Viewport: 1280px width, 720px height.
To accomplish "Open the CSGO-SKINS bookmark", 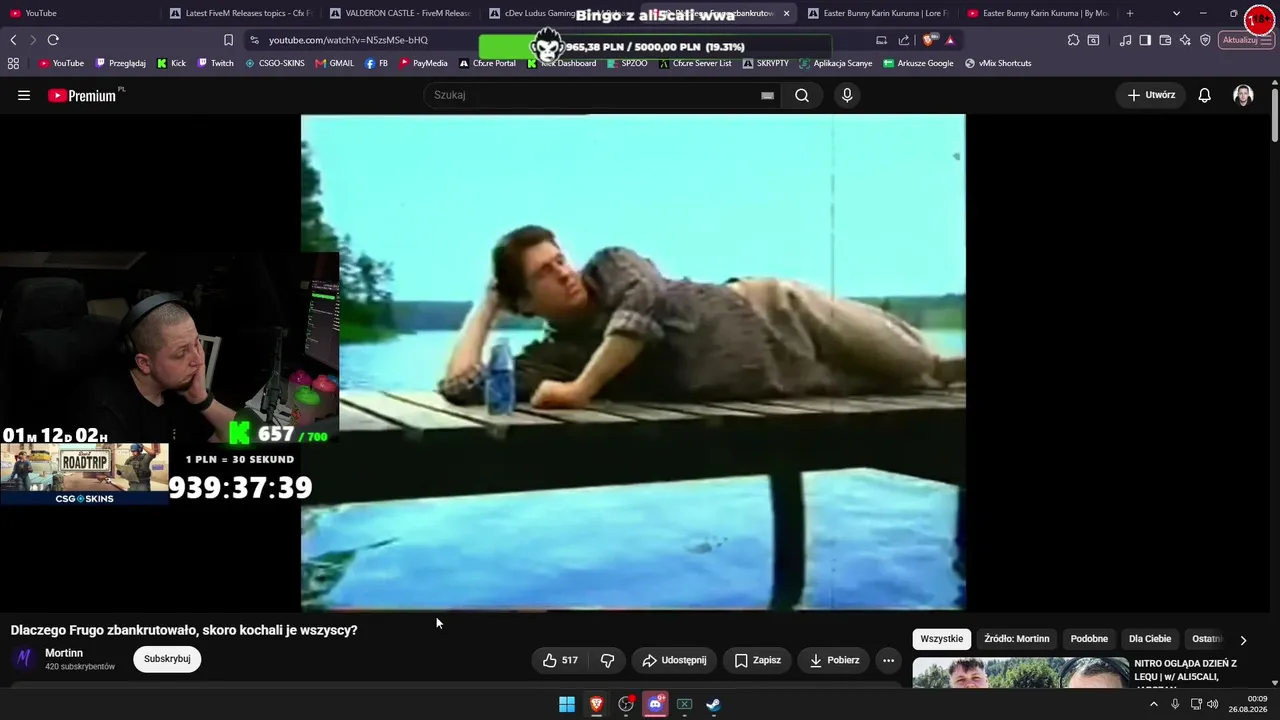I will point(275,63).
